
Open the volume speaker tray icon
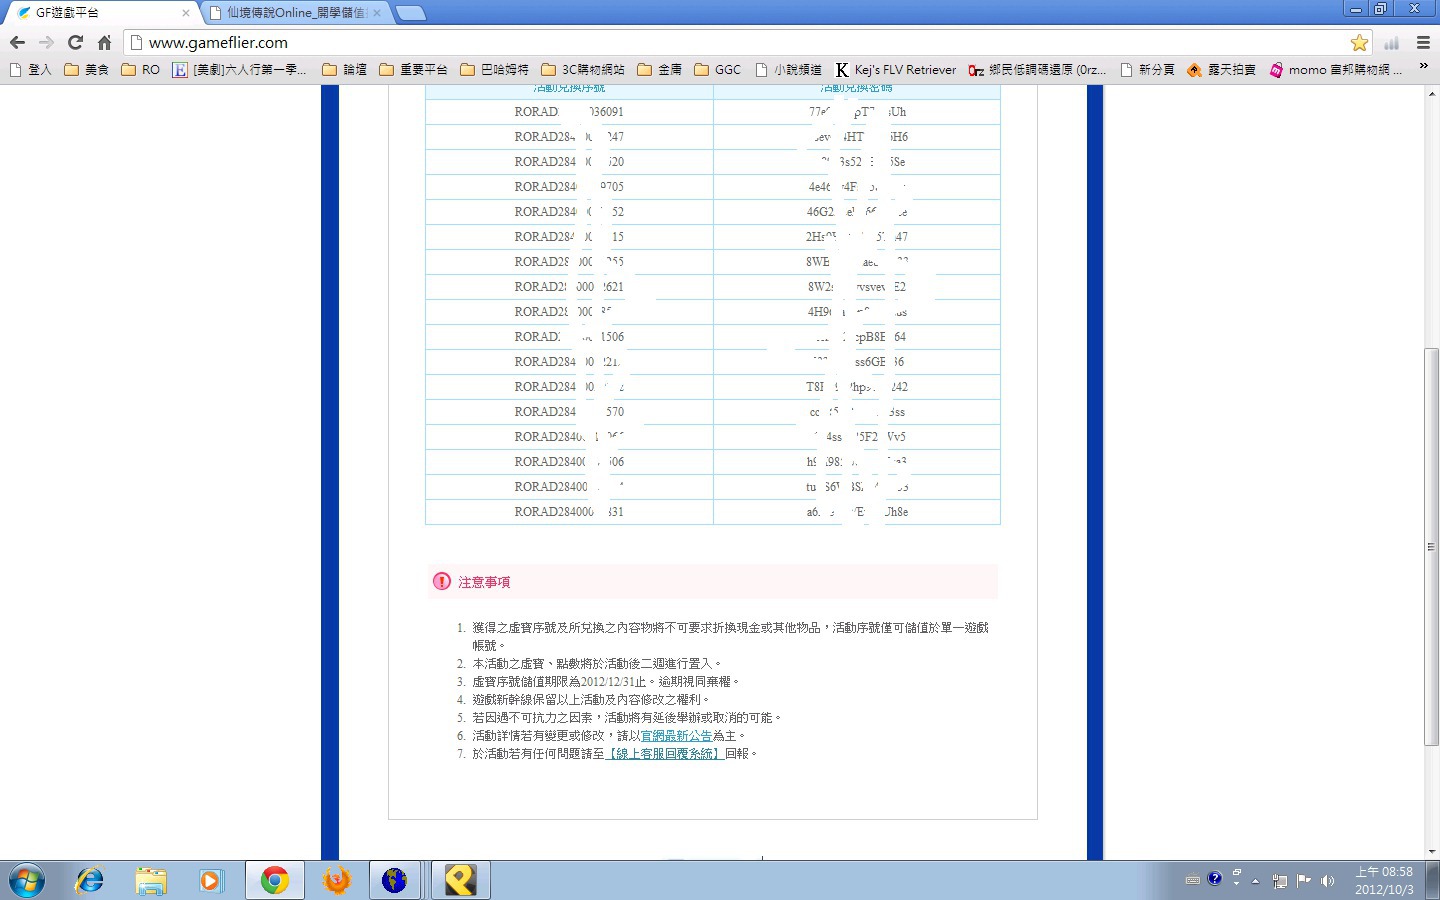[x=1327, y=881]
